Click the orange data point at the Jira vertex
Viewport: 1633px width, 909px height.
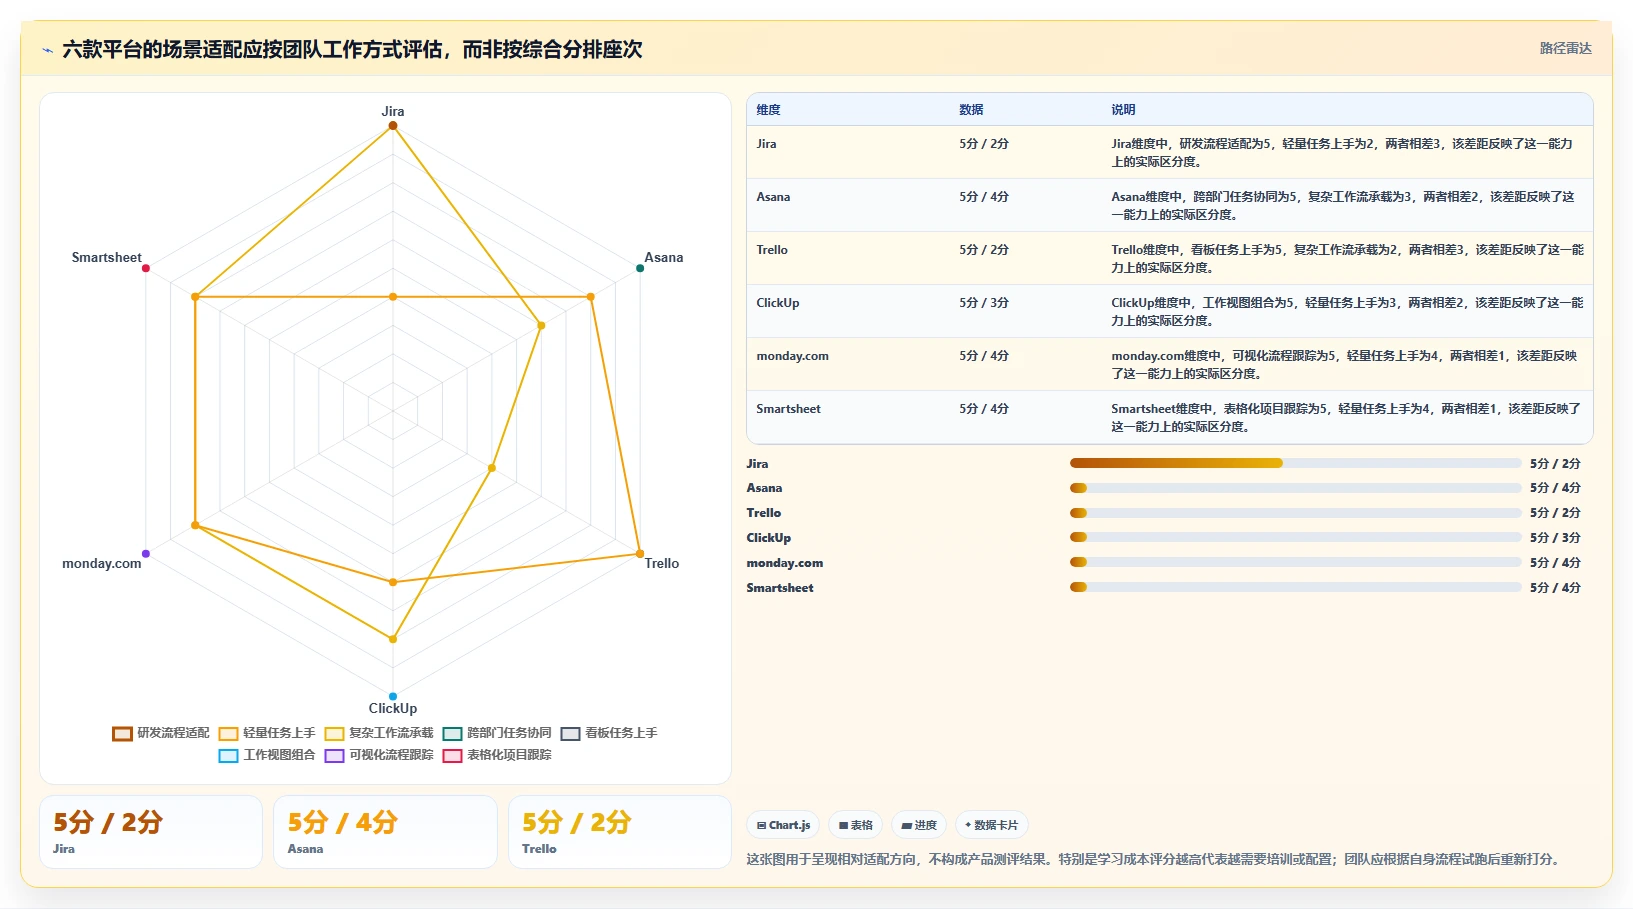(393, 126)
